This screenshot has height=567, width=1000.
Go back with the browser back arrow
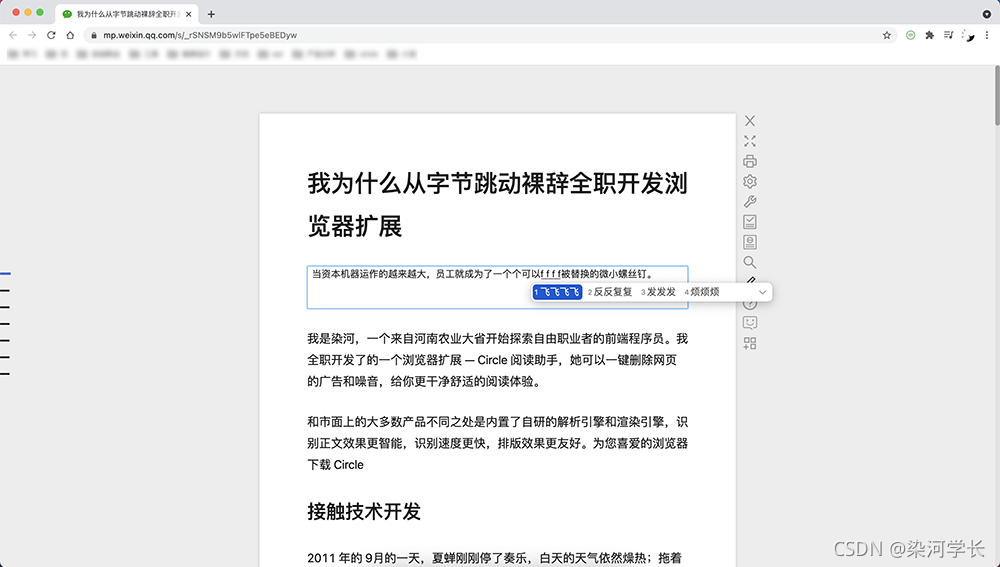point(13,35)
